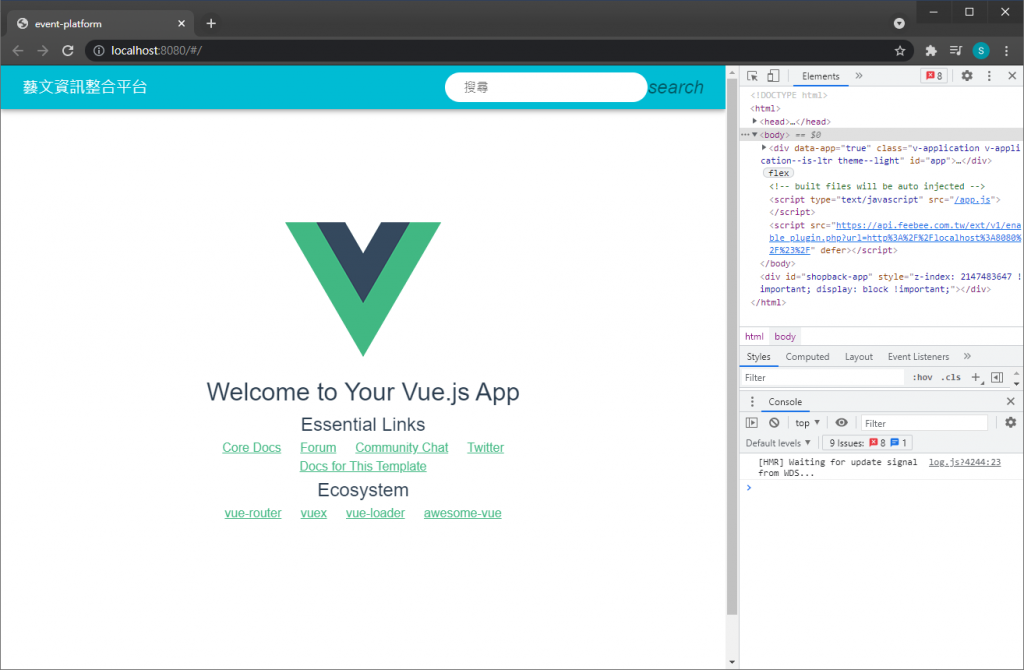Image resolution: width=1024 pixels, height=670 pixels.
Task: Reload the localhost page
Action: pos(67,50)
